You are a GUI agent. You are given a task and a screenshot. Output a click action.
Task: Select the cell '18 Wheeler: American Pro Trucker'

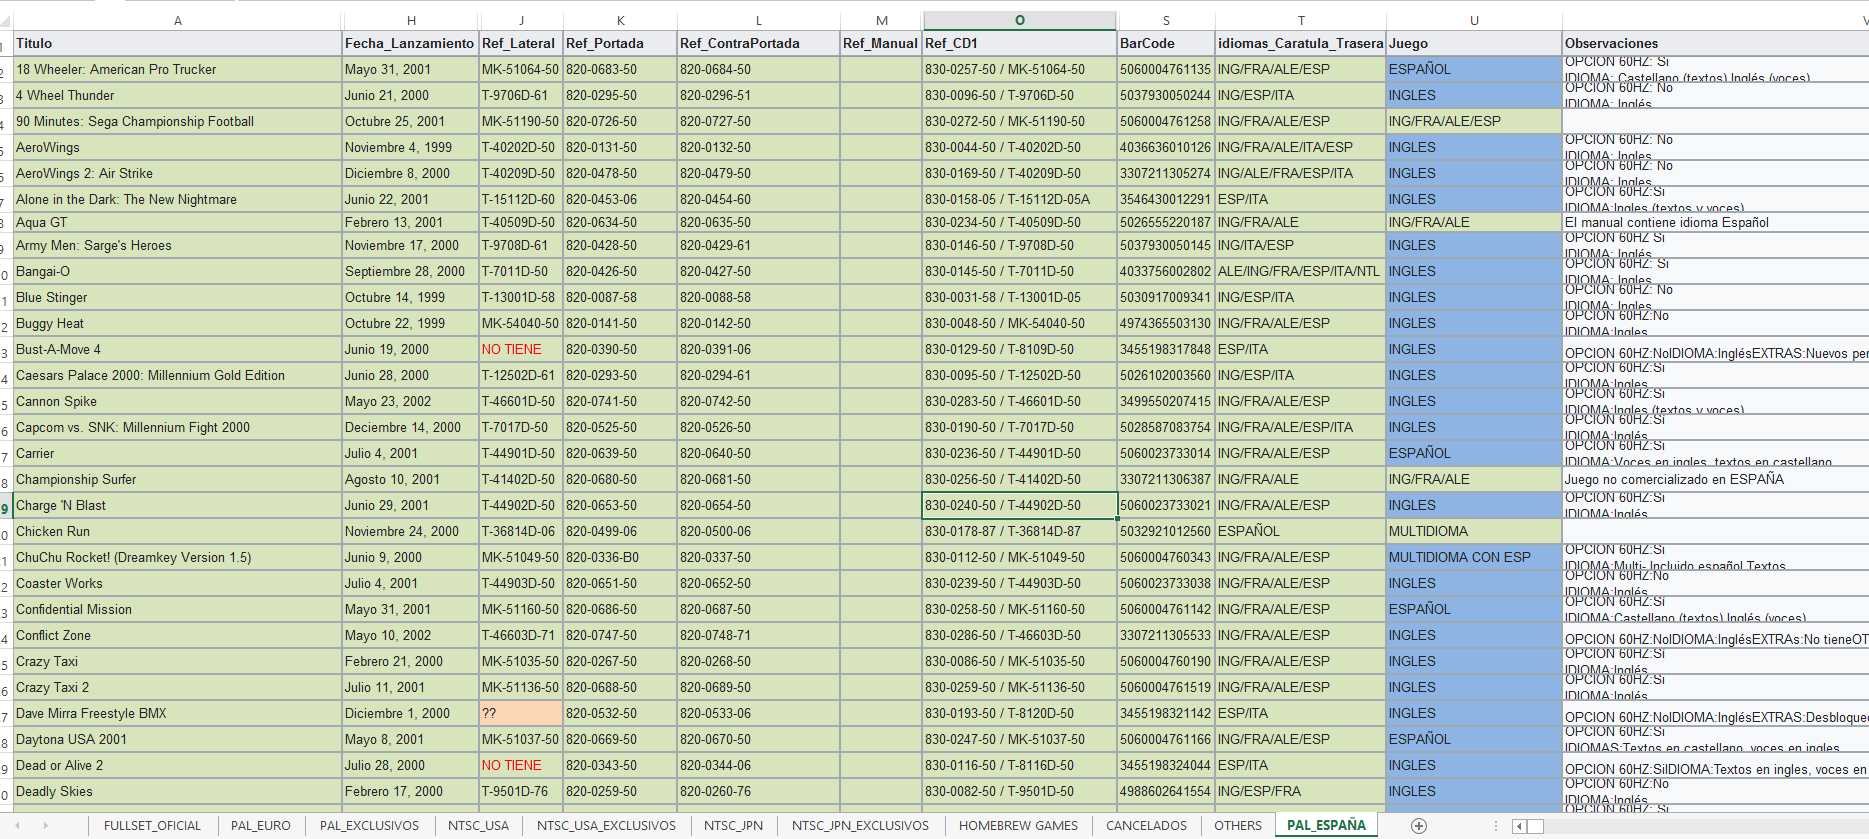pyautogui.click(x=178, y=69)
